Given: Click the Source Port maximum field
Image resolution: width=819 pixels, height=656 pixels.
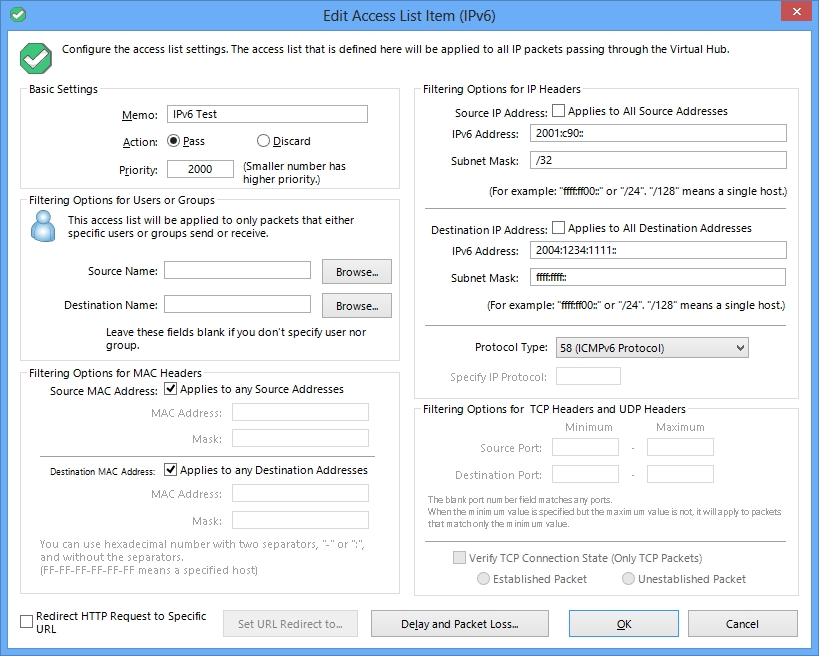Looking at the screenshot, I should tap(680, 447).
